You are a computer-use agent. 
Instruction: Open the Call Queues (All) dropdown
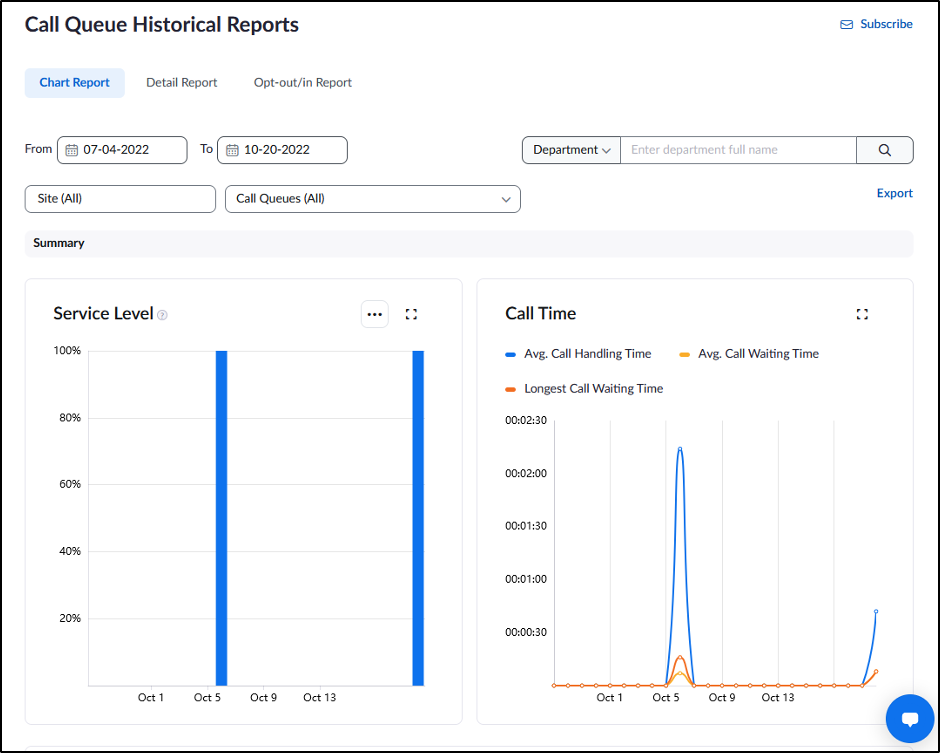(372, 199)
